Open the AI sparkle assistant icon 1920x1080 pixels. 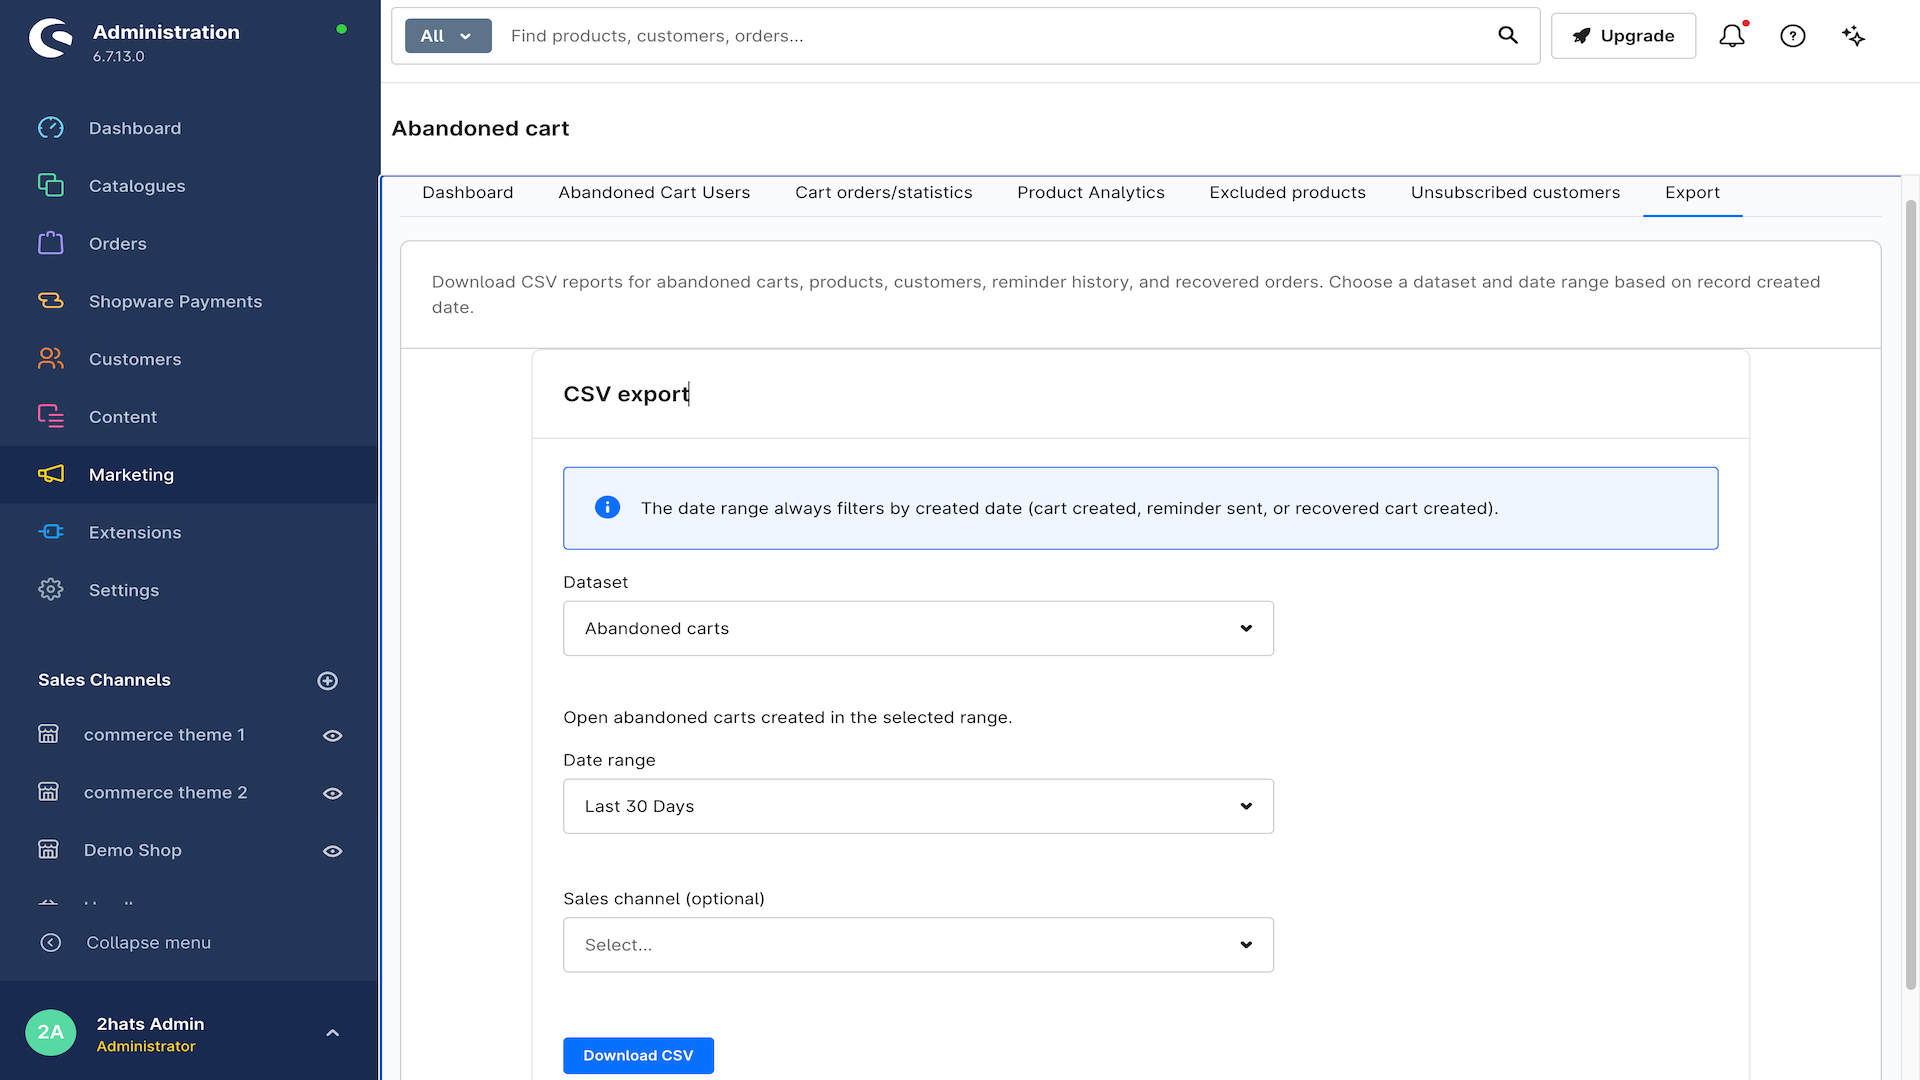pos(1853,36)
